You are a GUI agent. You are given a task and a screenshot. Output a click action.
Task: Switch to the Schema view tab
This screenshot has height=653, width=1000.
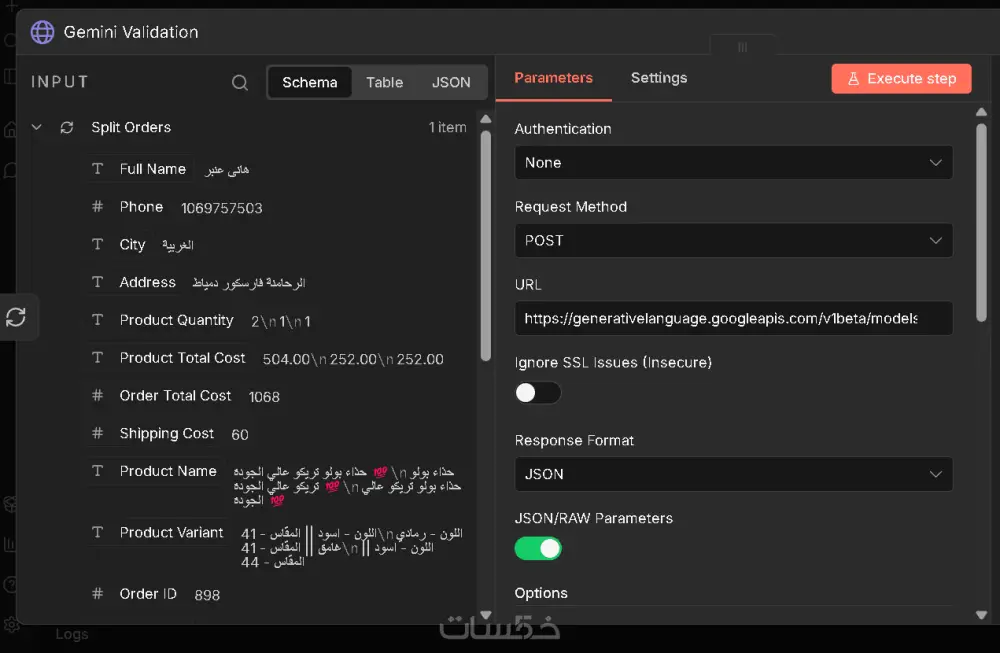point(309,82)
